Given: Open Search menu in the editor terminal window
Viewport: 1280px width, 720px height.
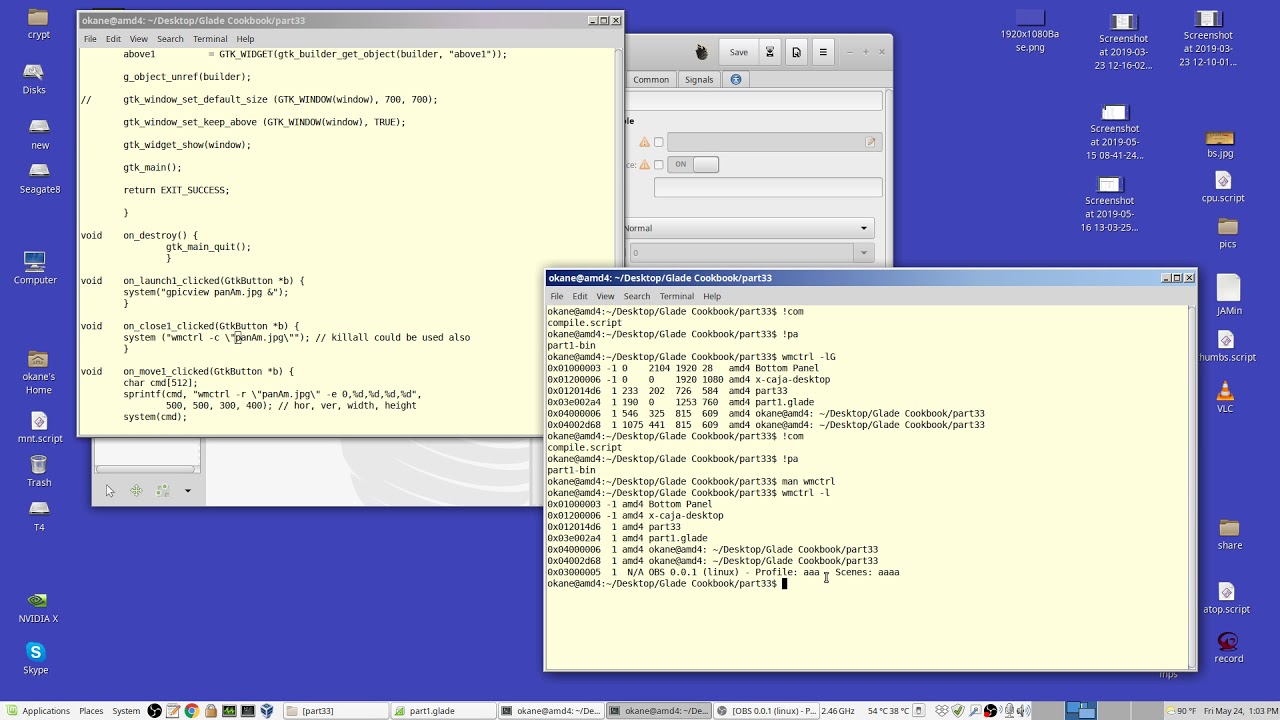Looking at the screenshot, I should tap(170, 39).
